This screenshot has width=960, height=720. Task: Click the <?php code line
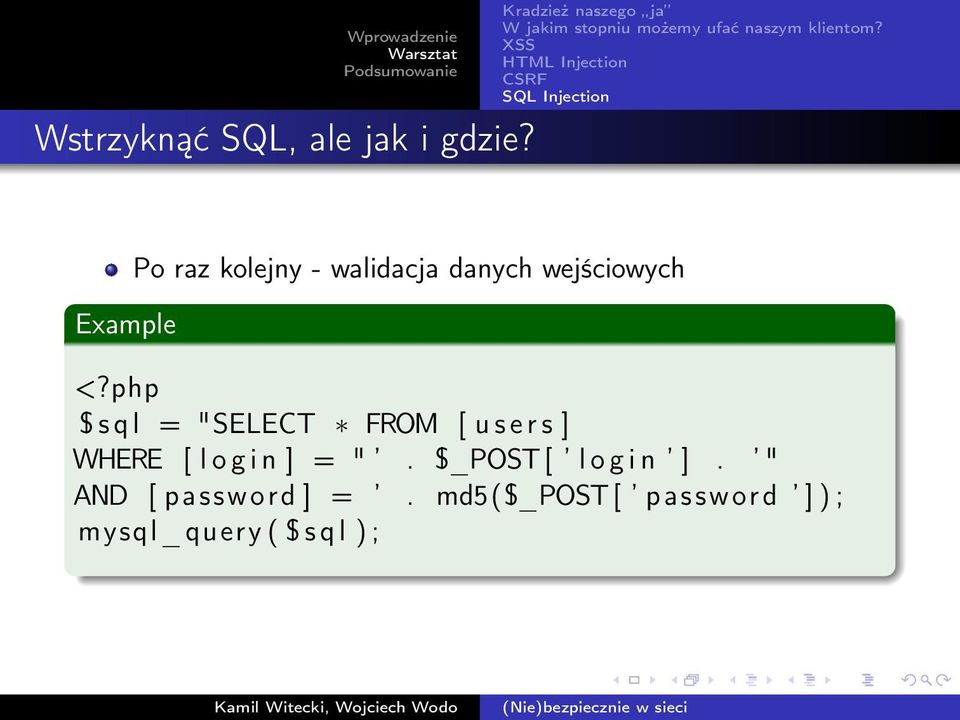point(117,389)
